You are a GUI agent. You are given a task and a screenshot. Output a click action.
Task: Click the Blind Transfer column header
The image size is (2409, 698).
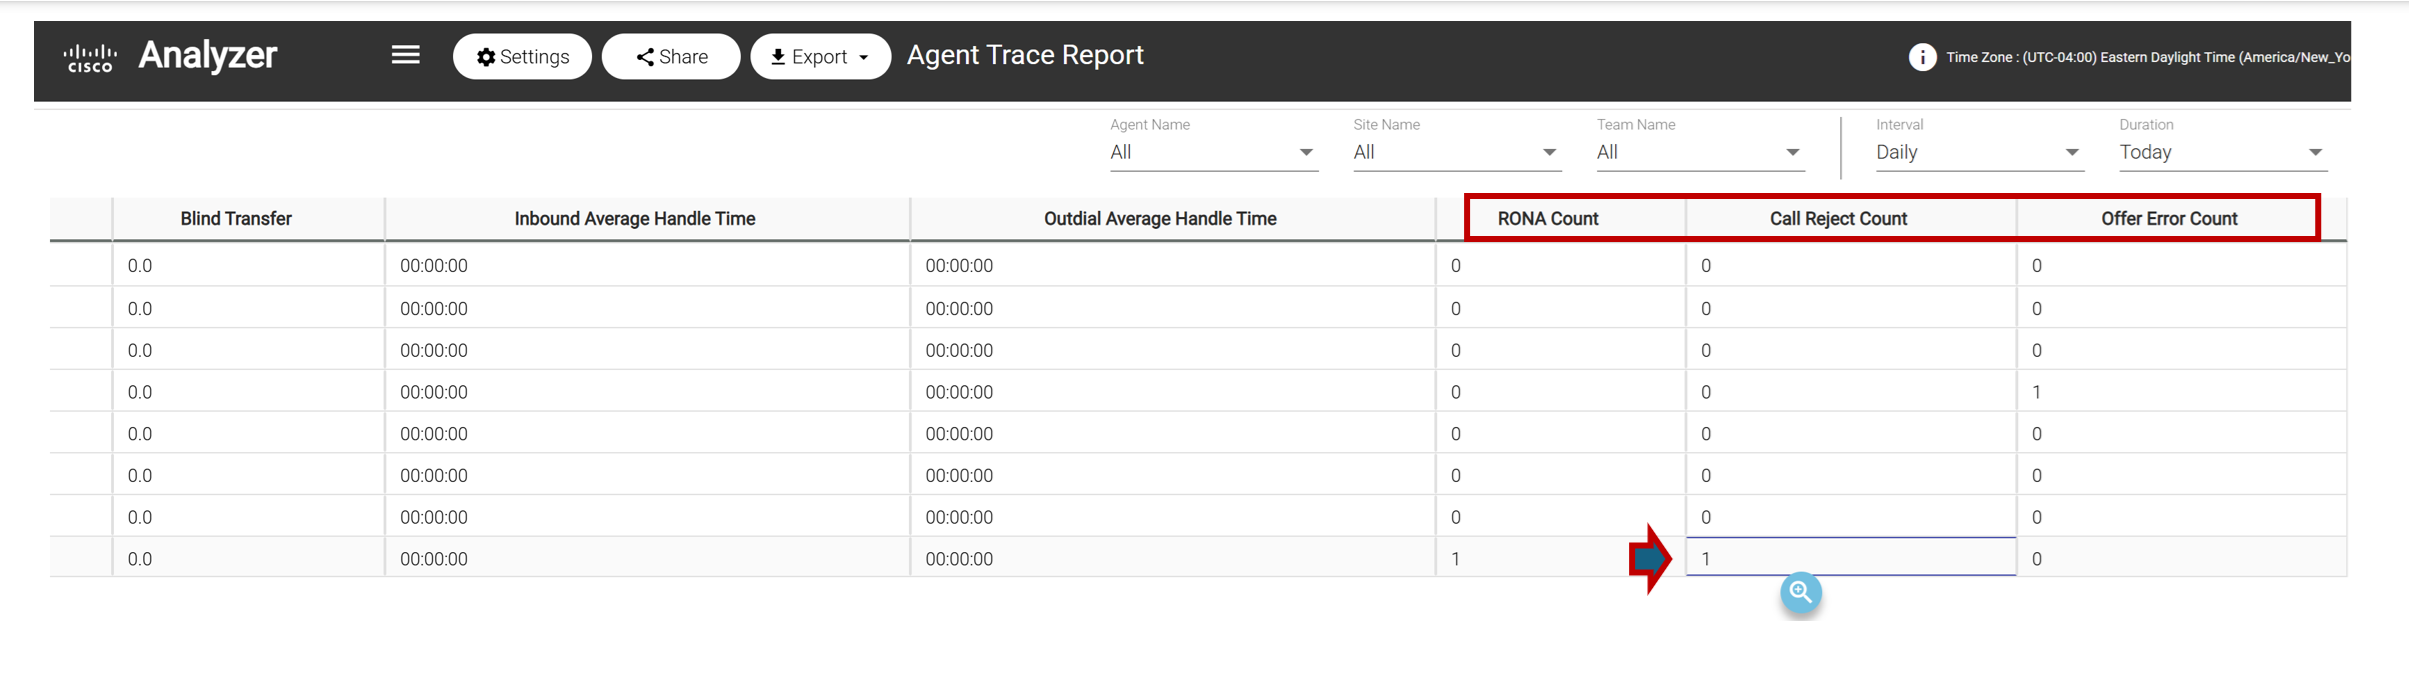click(x=236, y=219)
